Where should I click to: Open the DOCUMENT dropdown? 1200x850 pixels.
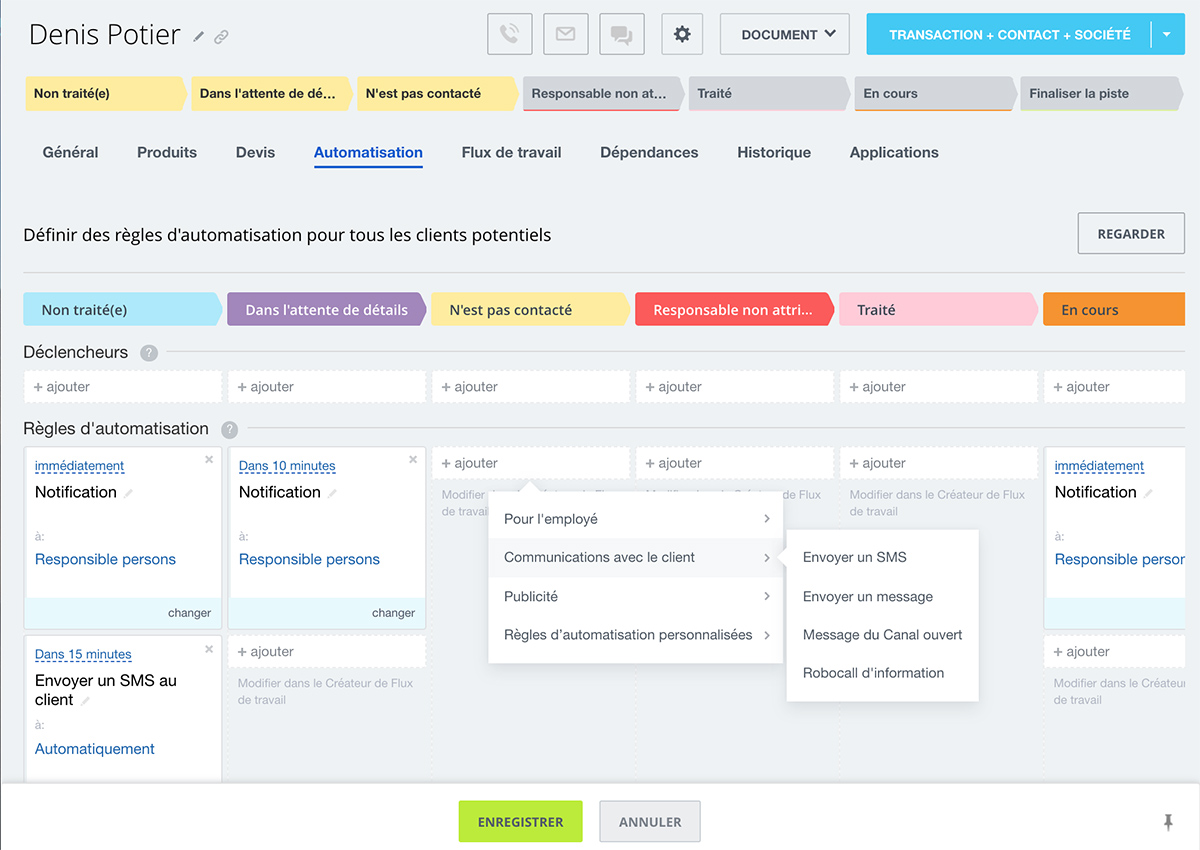coord(785,34)
